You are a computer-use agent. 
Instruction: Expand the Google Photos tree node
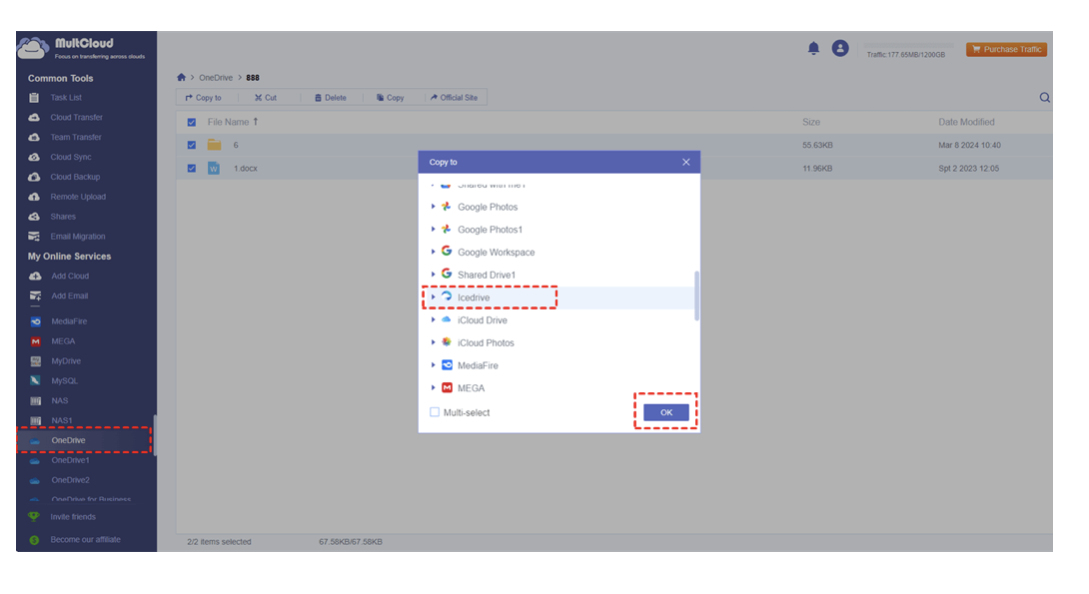(x=433, y=207)
